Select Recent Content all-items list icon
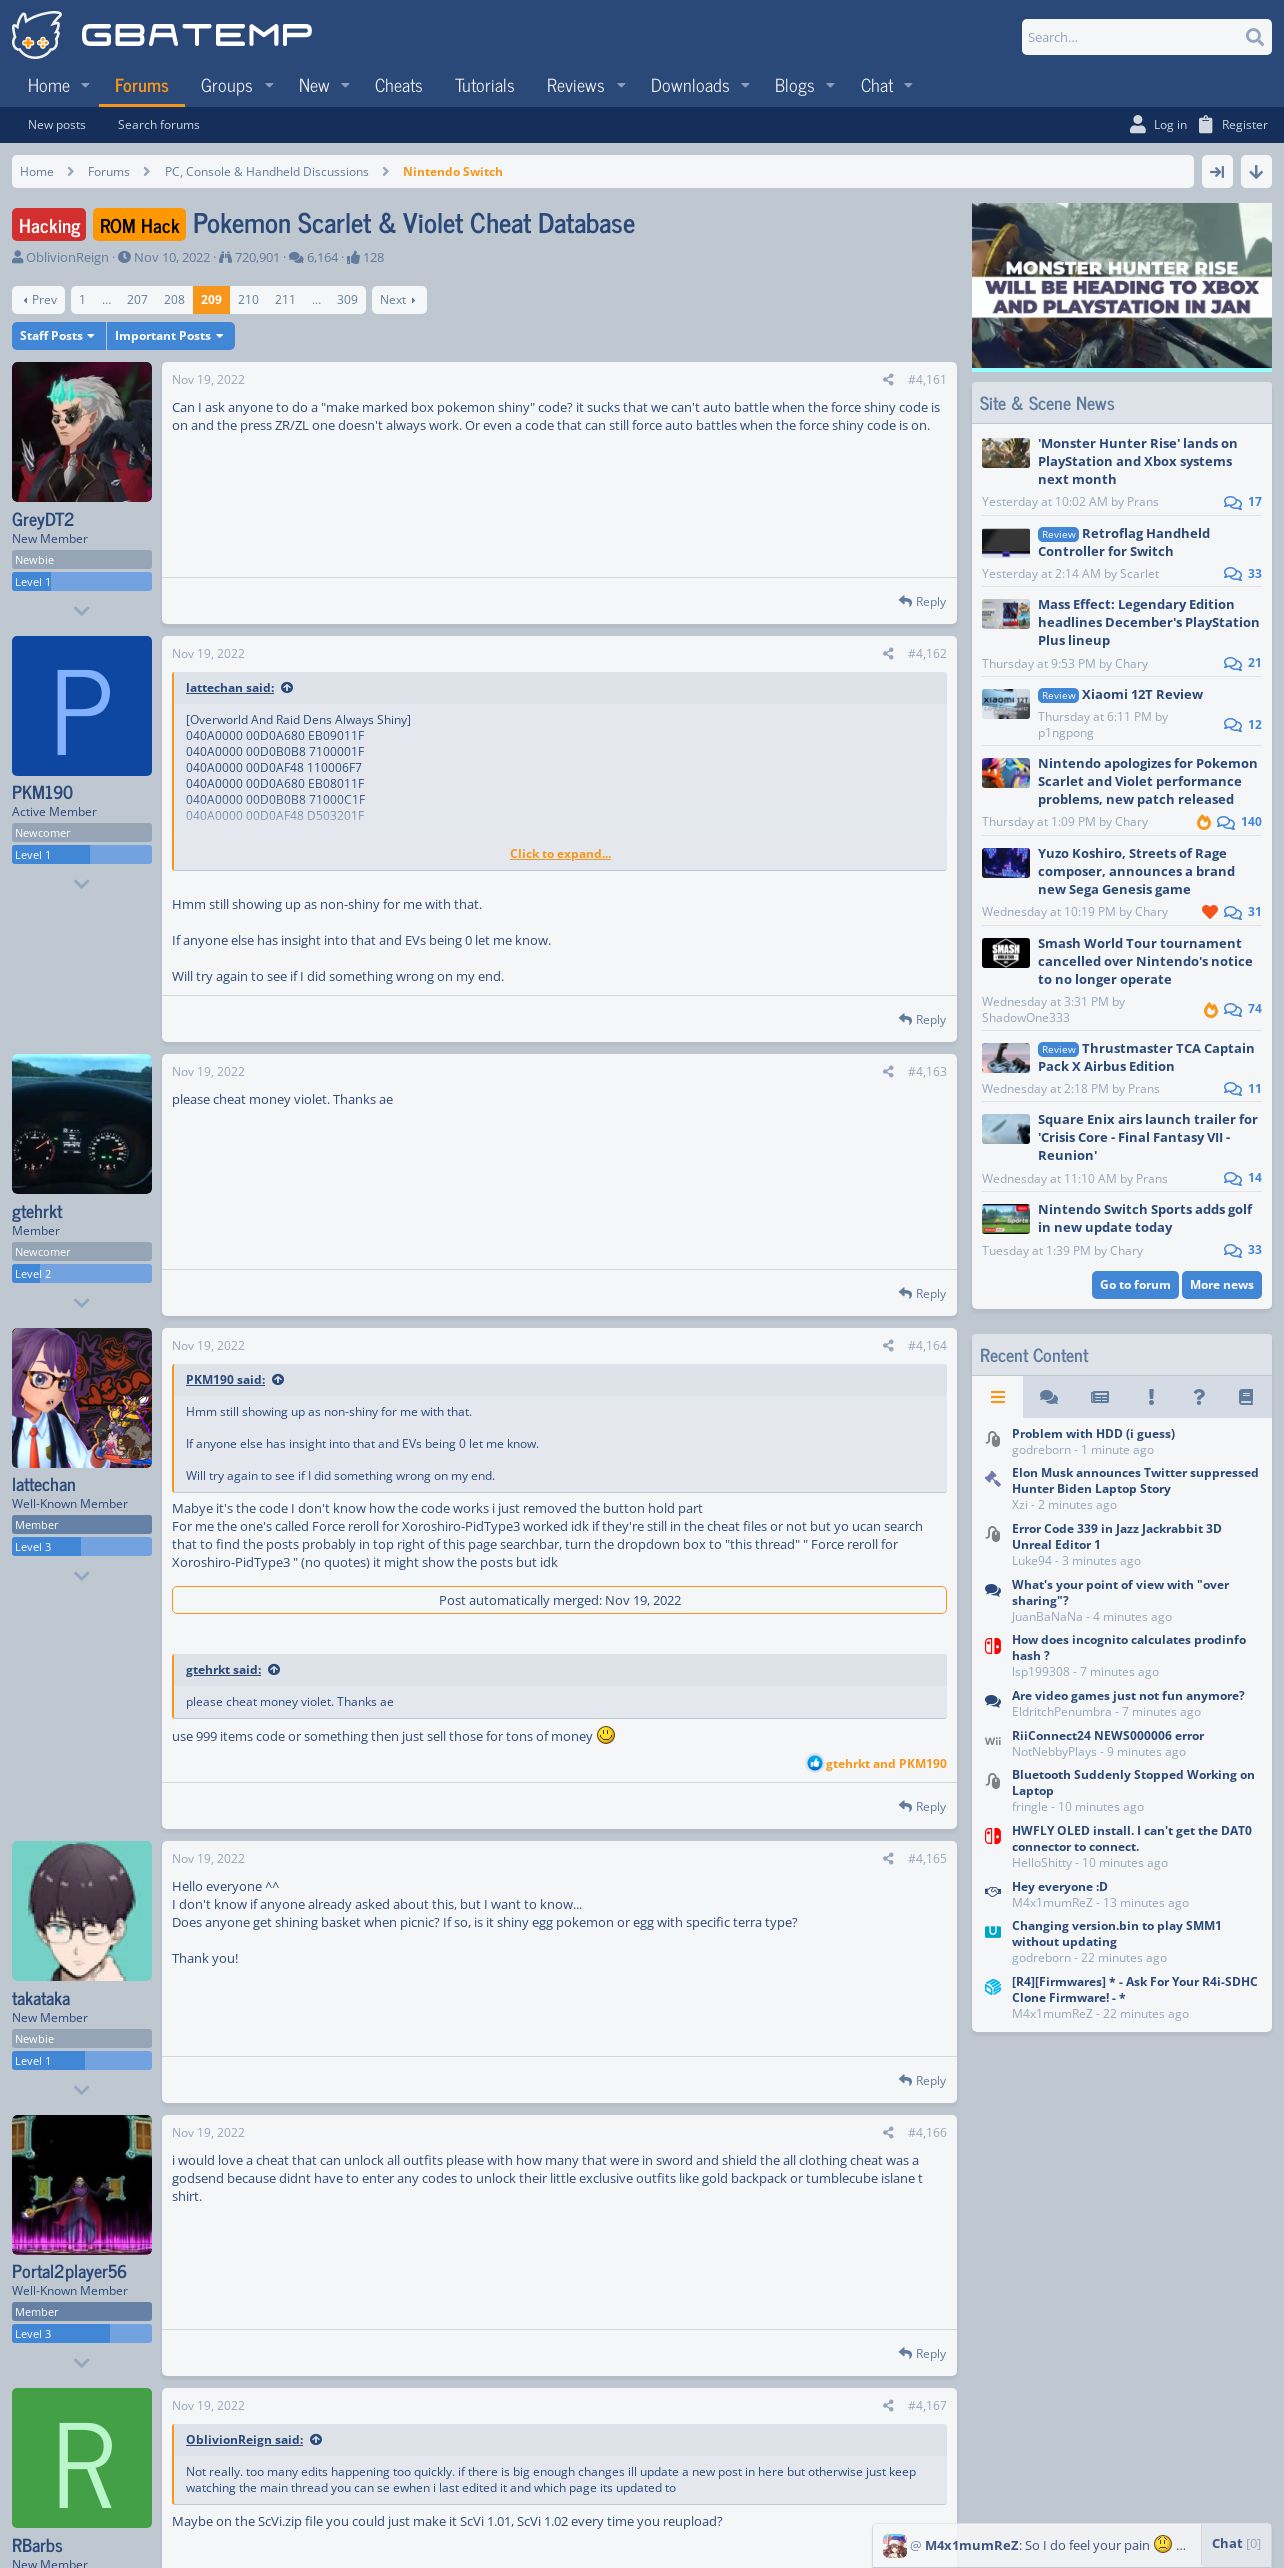 (x=997, y=1397)
